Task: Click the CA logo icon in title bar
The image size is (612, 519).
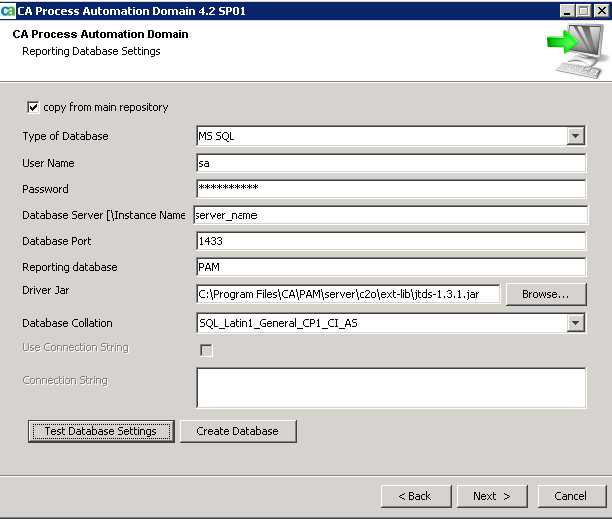Action: 8,9
